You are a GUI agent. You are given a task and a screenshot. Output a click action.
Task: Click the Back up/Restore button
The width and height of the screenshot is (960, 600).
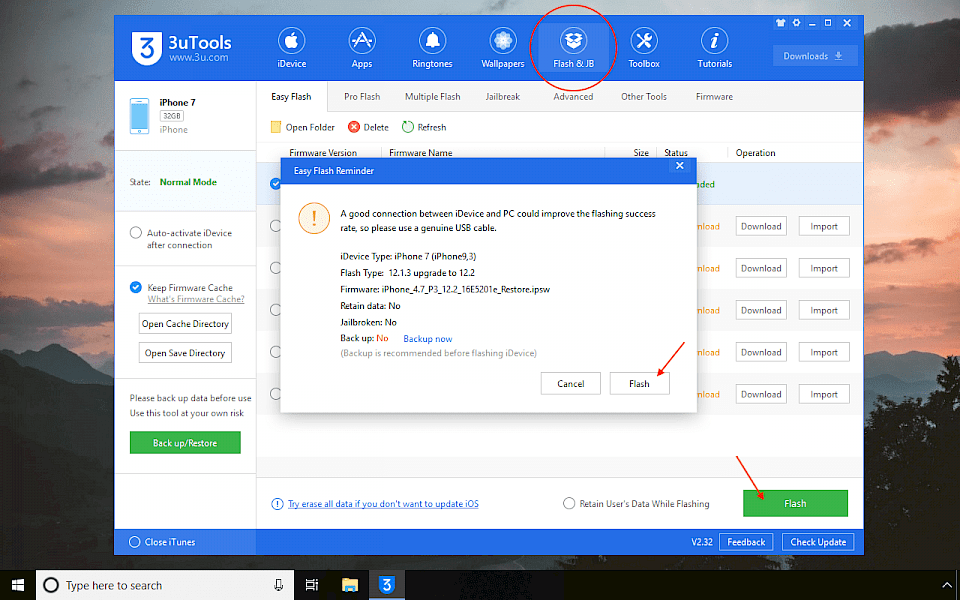185,443
